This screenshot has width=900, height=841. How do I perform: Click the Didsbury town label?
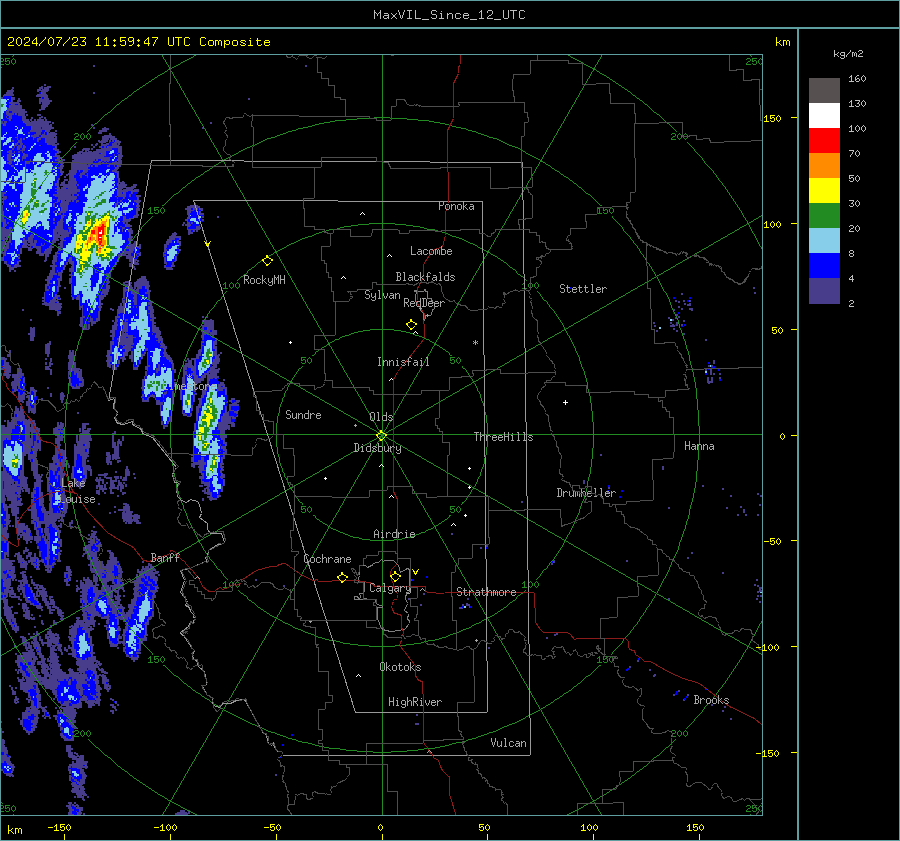tap(377, 448)
